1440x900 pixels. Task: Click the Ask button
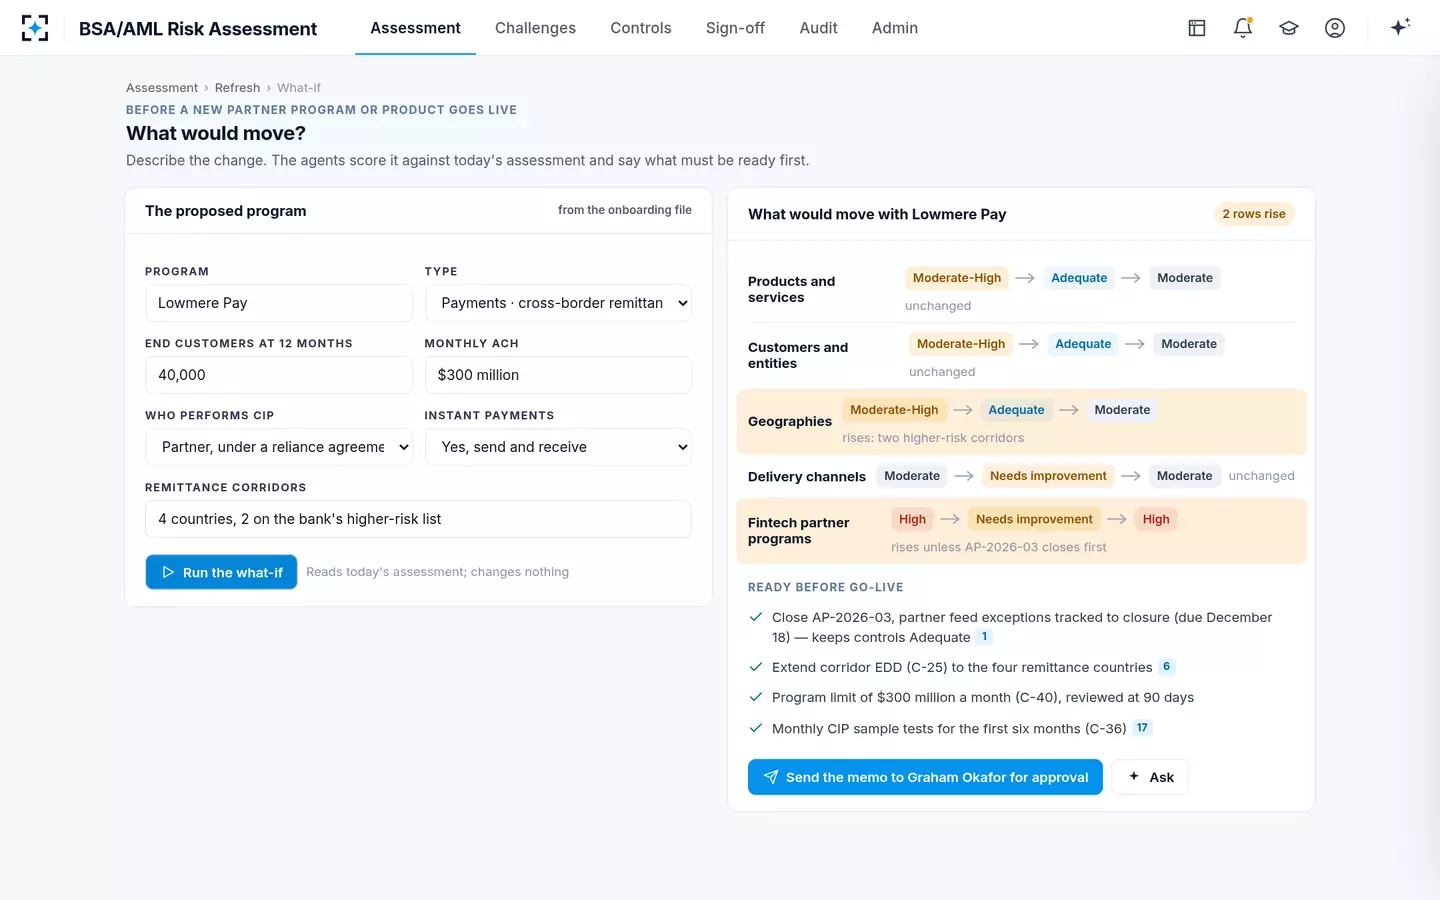[1150, 777]
